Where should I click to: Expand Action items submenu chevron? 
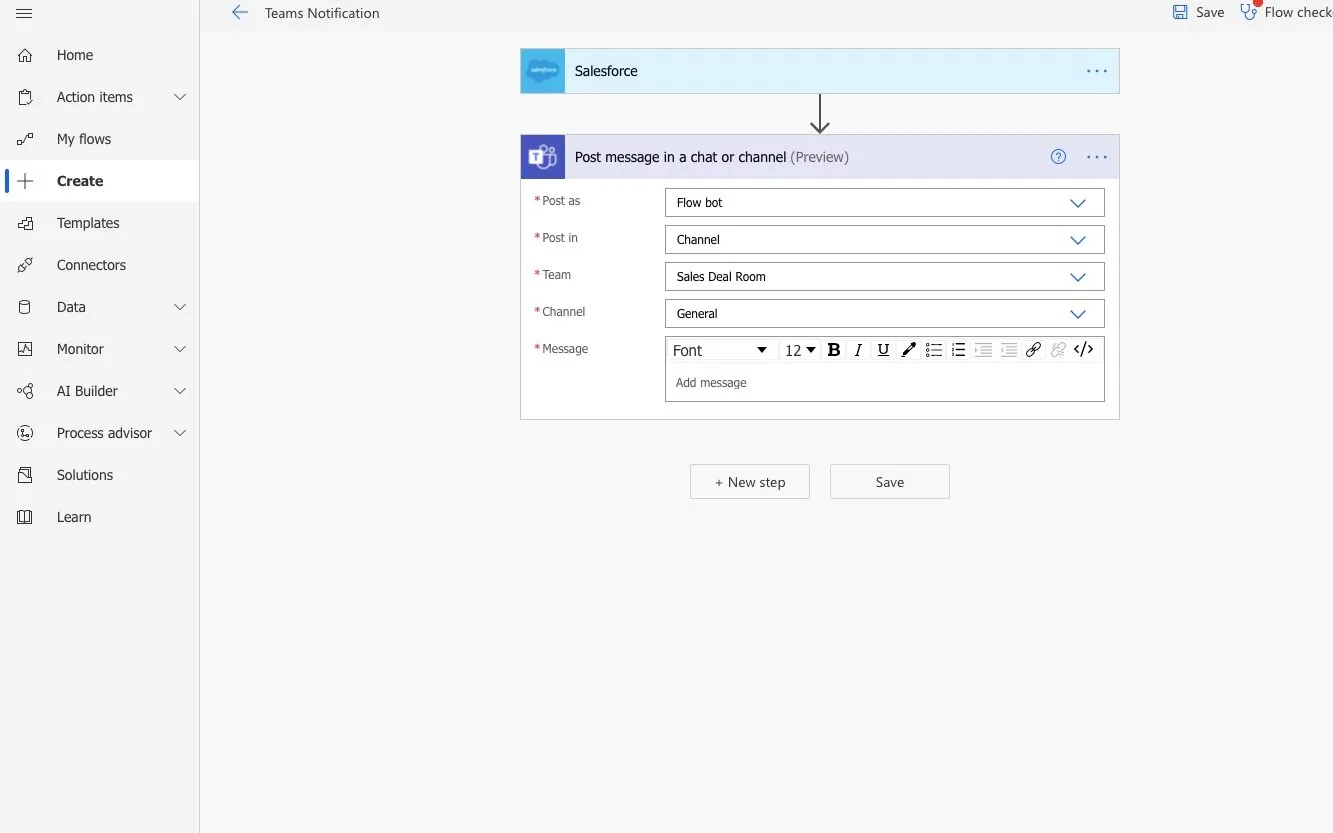click(x=180, y=97)
